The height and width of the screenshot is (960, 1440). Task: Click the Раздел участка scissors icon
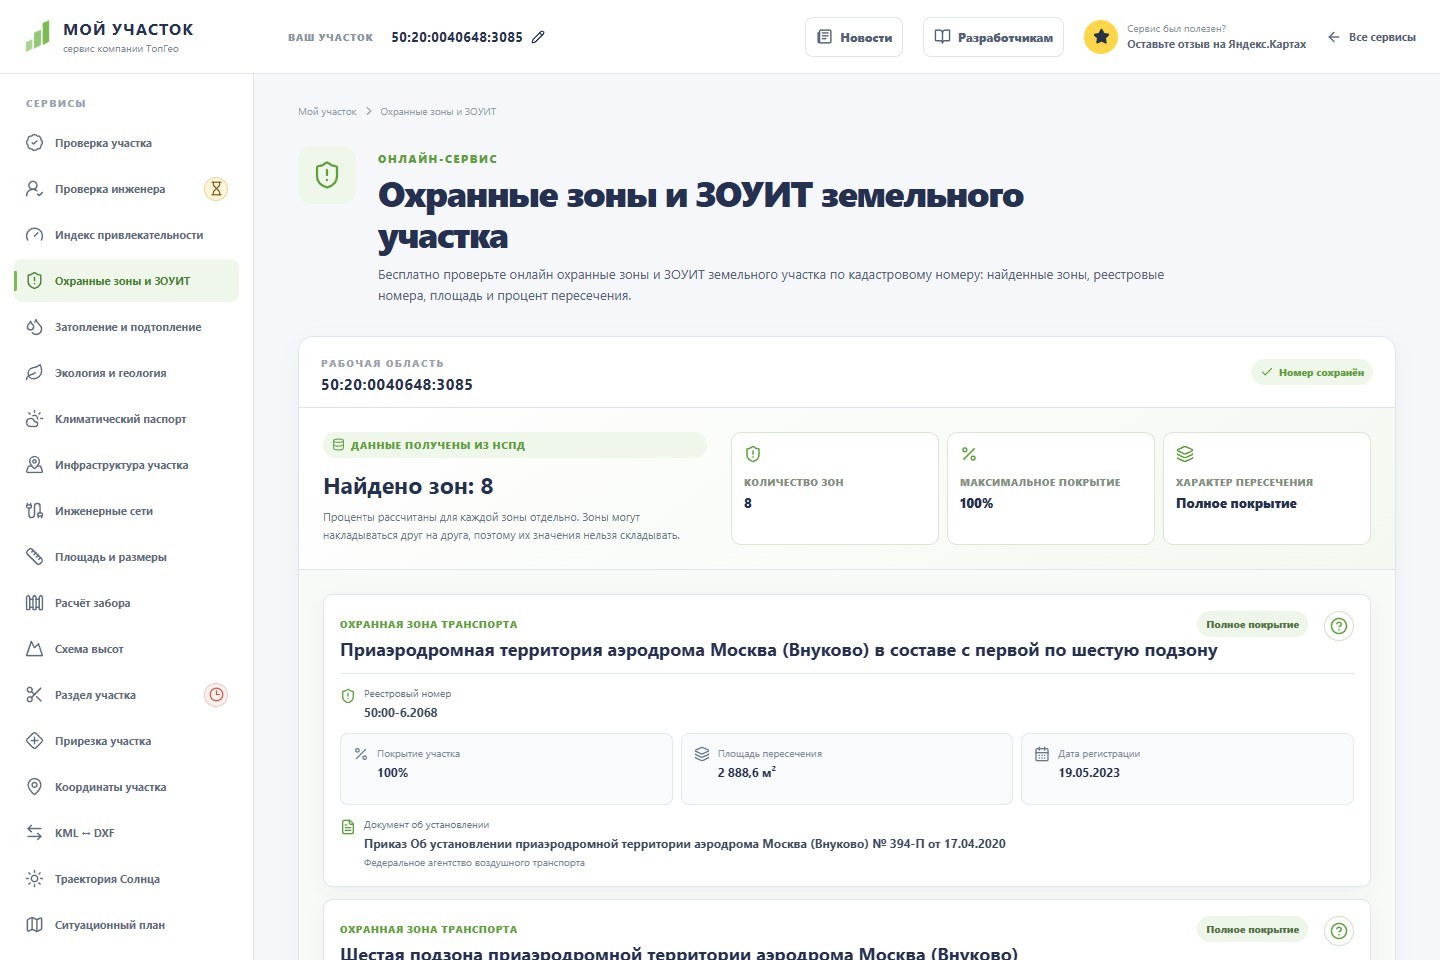[34, 695]
